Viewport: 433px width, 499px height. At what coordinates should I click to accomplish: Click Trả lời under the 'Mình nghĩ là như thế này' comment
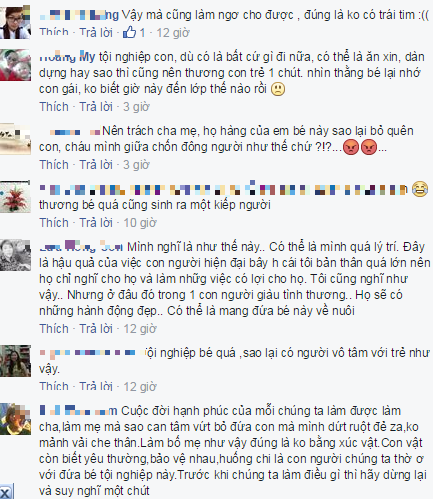pyautogui.click(x=96, y=329)
